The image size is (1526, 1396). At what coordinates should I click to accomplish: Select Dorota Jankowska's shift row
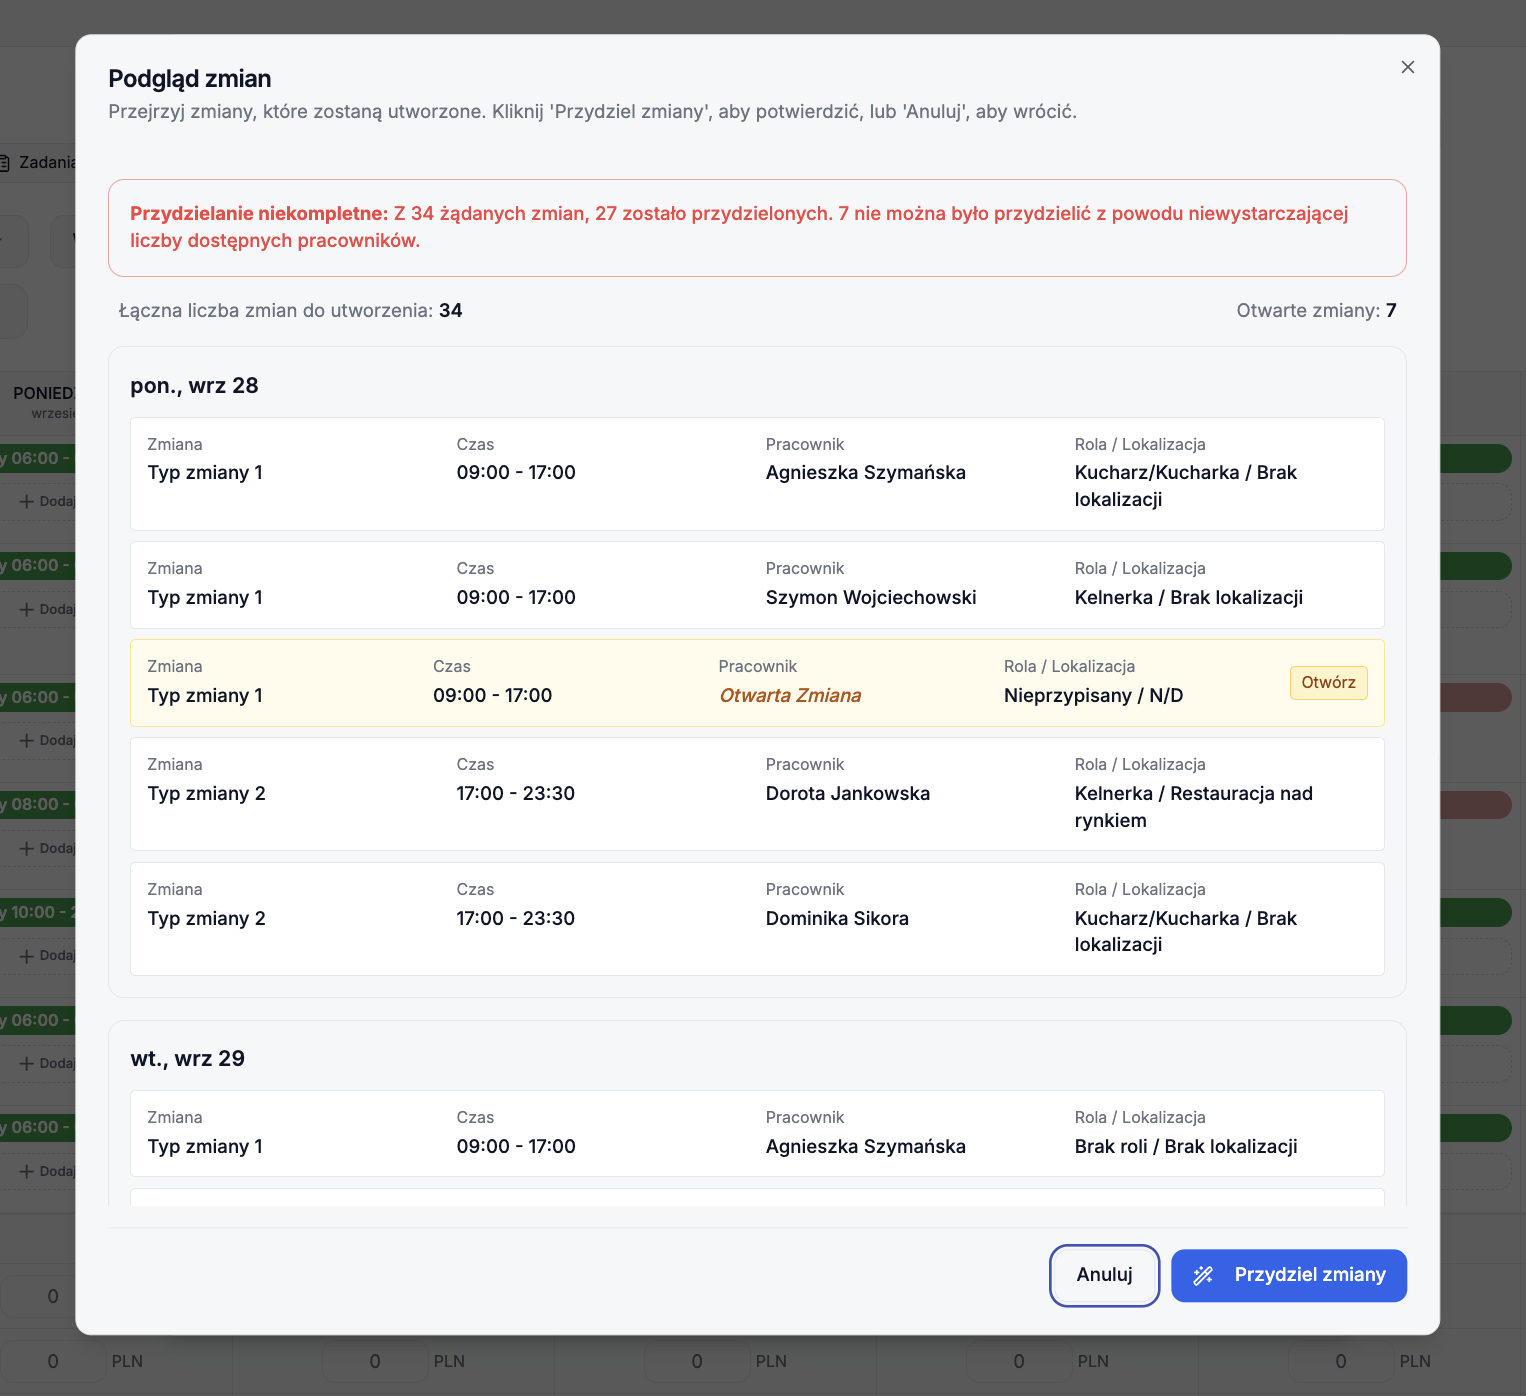tap(757, 794)
